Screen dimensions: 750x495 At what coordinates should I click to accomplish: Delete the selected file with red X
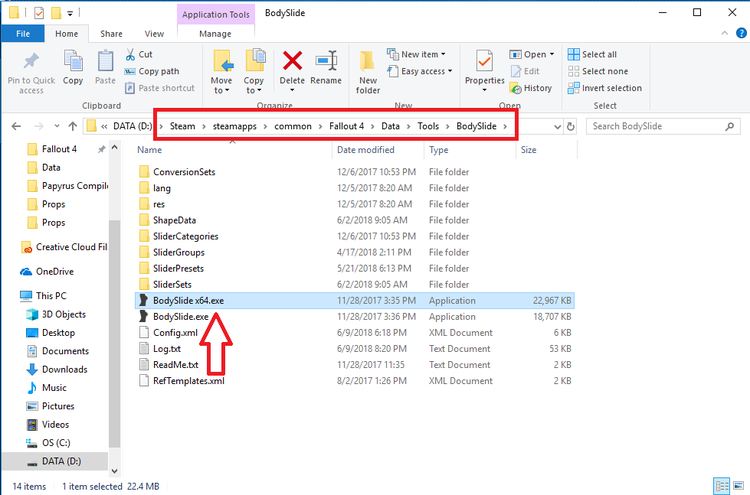(292, 61)
